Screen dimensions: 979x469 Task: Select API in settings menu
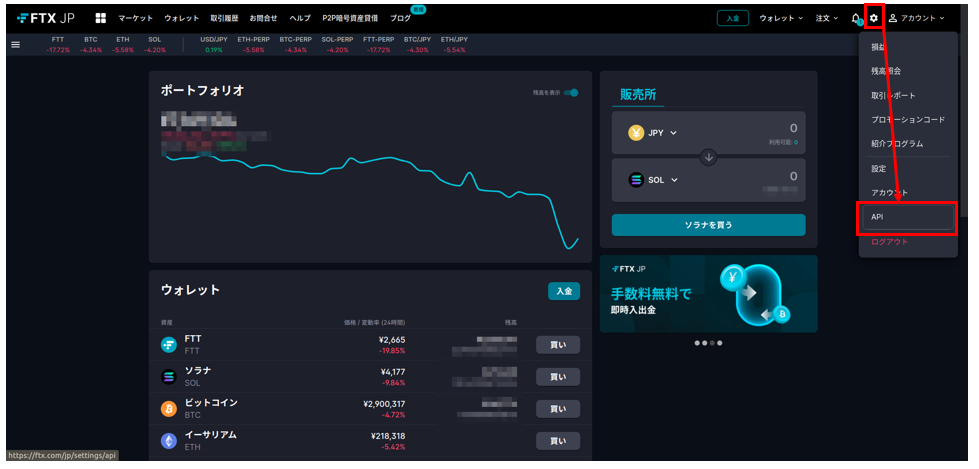908,217
